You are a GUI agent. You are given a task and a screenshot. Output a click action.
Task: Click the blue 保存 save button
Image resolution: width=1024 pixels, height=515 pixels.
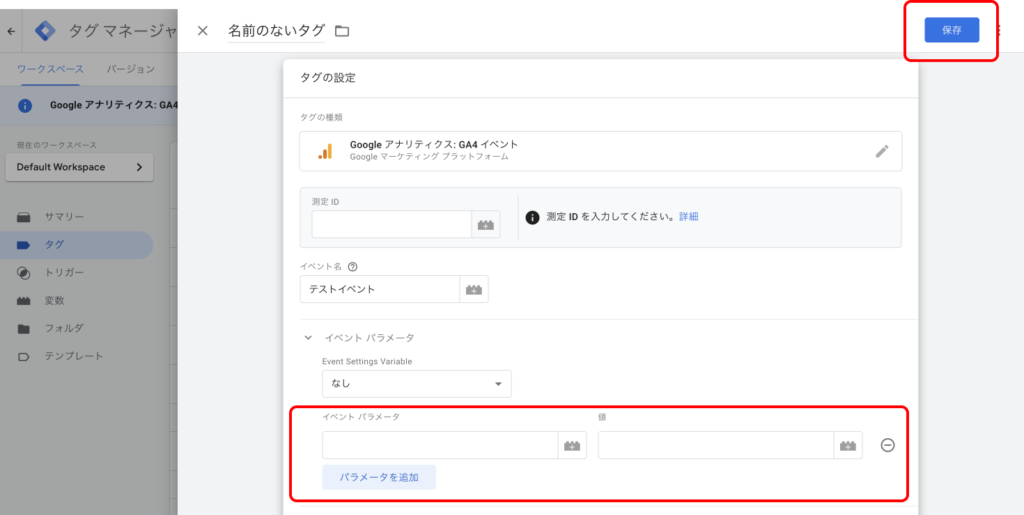point(952,30)
